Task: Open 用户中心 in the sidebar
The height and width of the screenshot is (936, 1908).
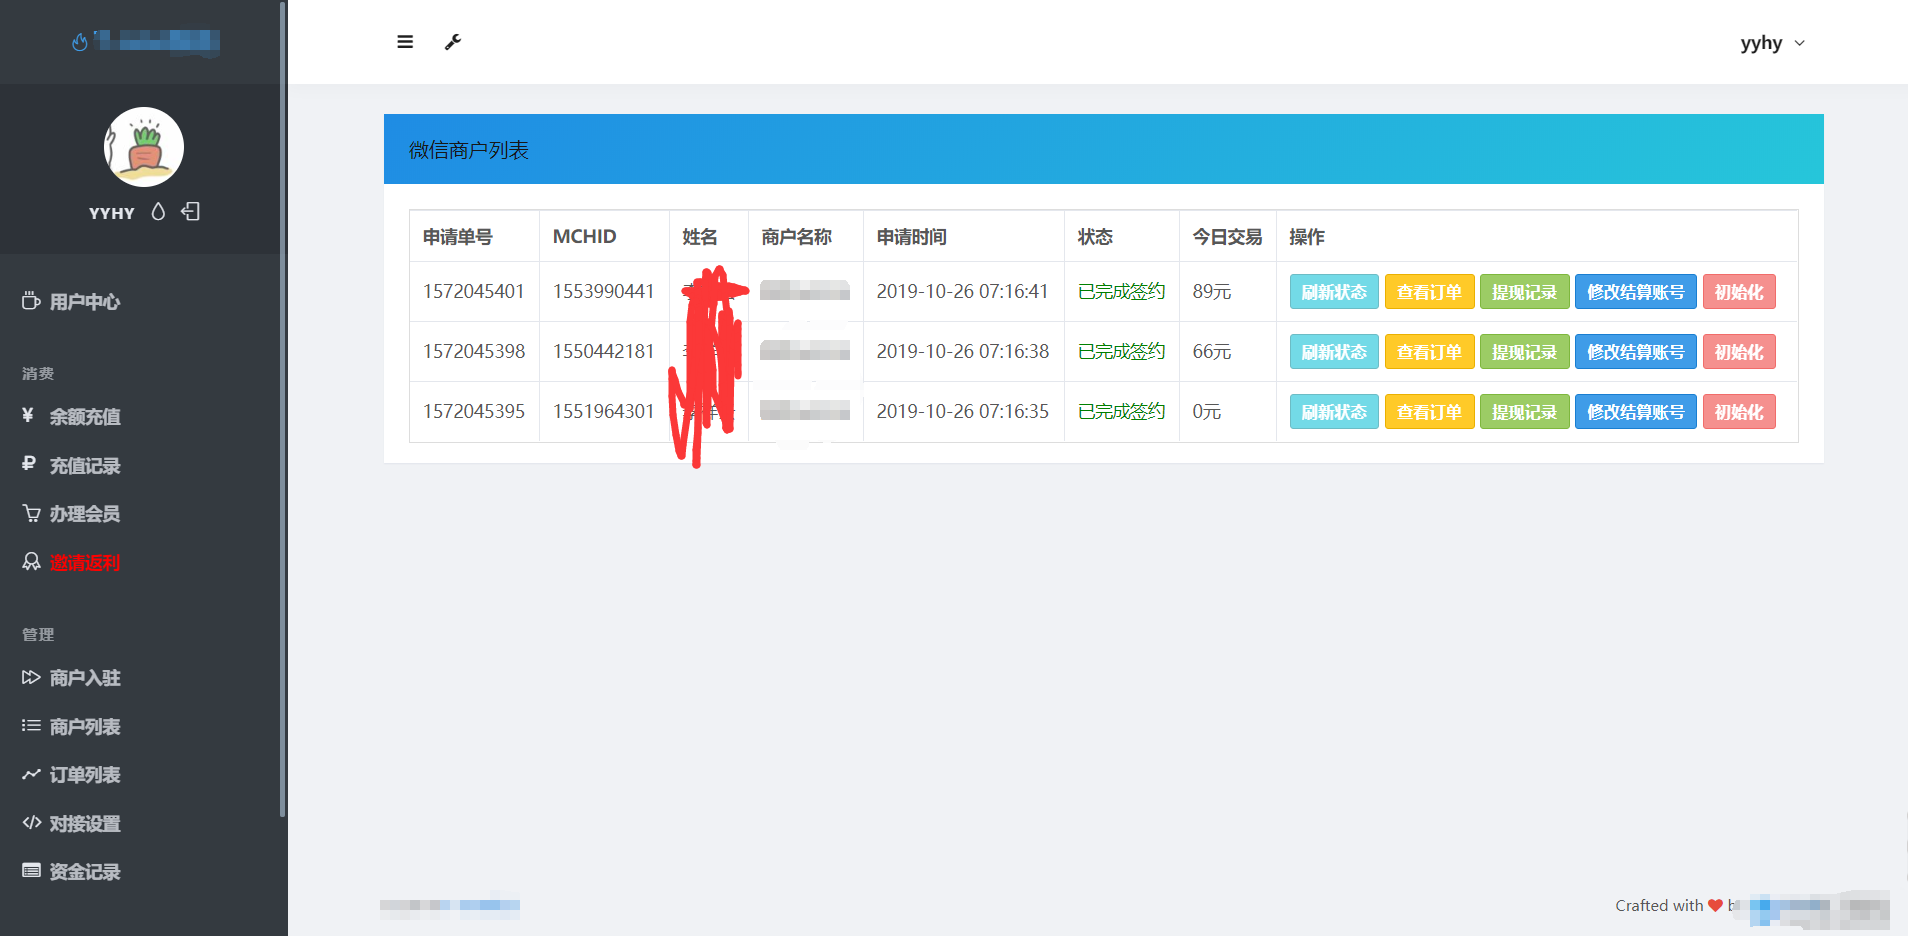Action: coord(85,302)
